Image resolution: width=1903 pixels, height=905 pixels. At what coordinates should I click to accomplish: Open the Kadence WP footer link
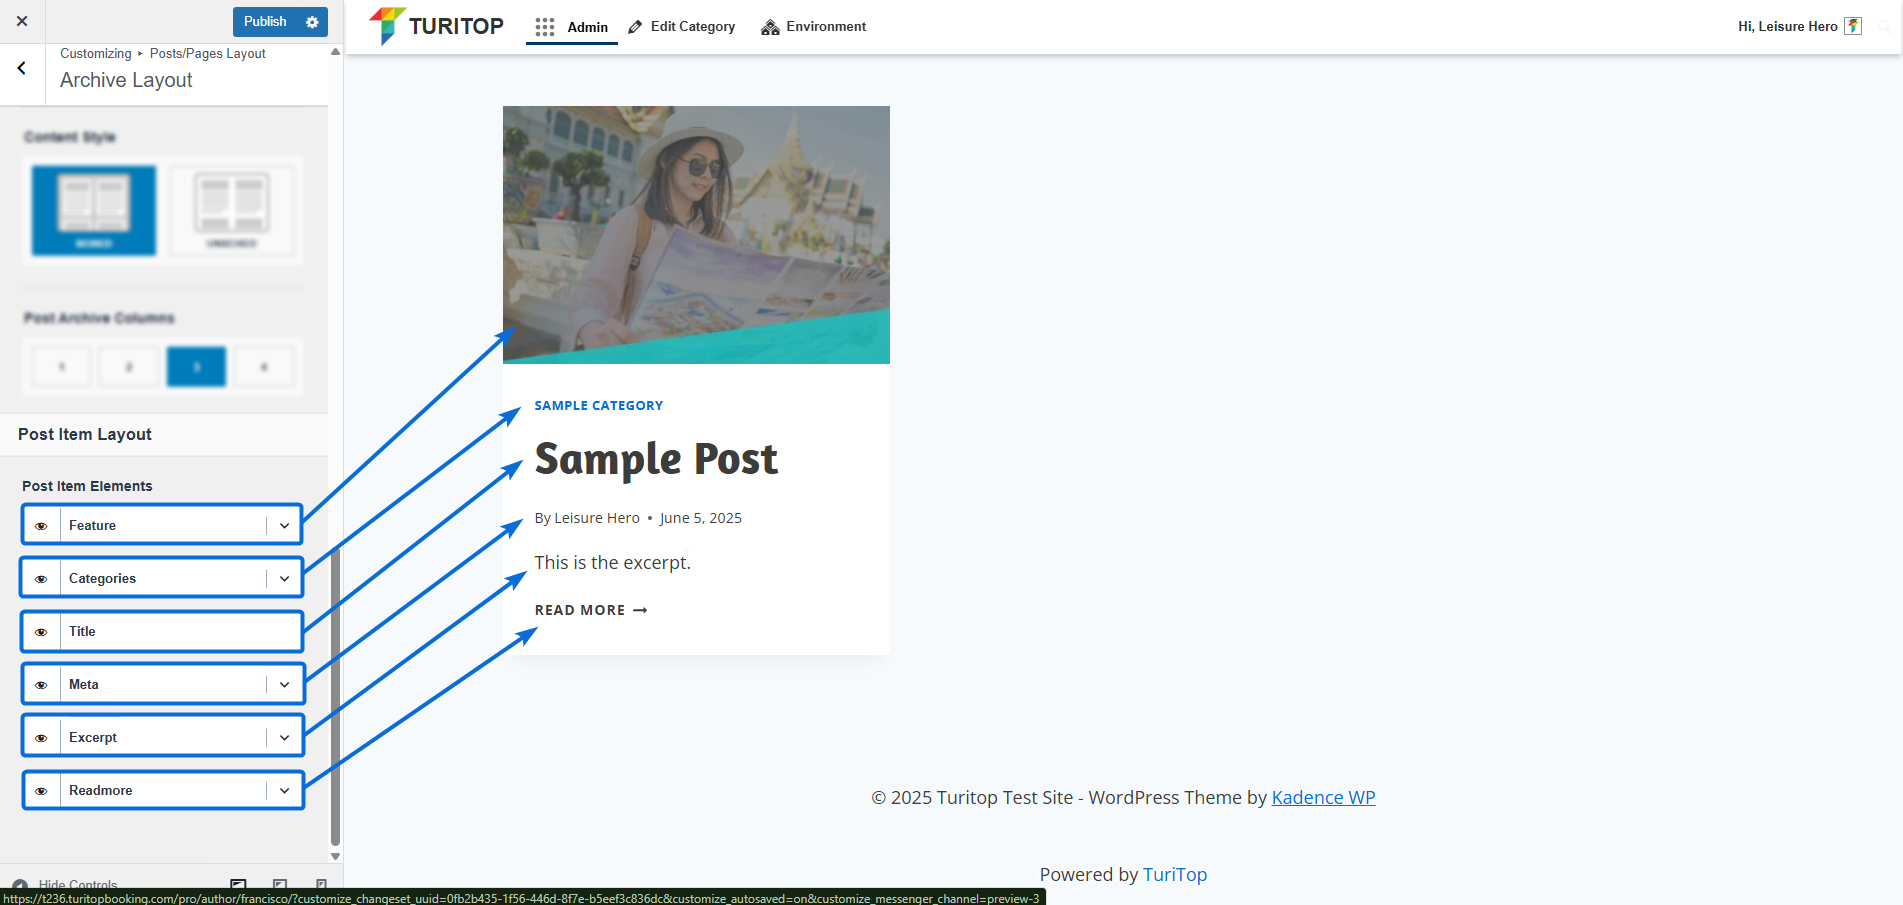(1323, 798)
